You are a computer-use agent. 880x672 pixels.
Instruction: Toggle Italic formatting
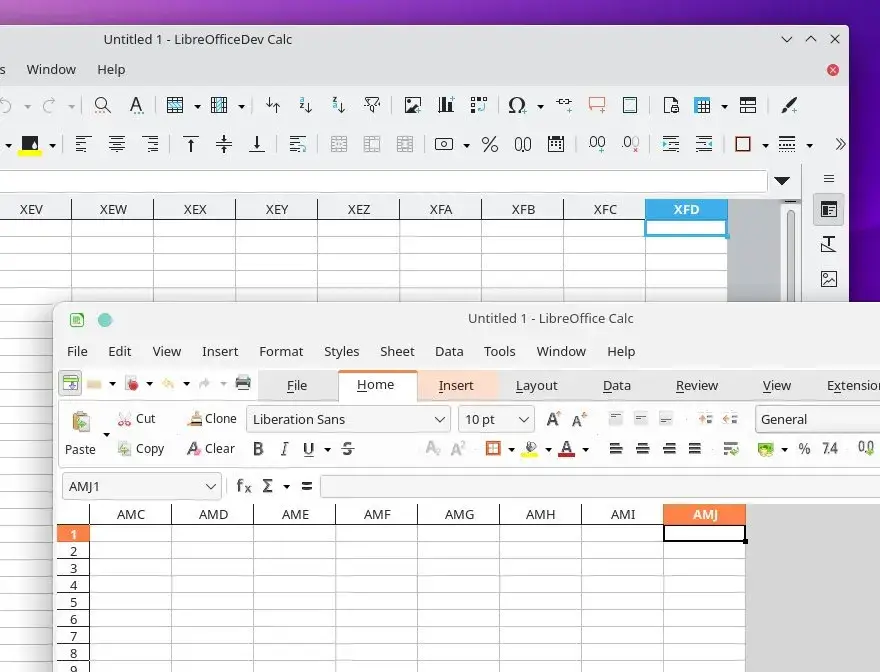tap(284, 449)
